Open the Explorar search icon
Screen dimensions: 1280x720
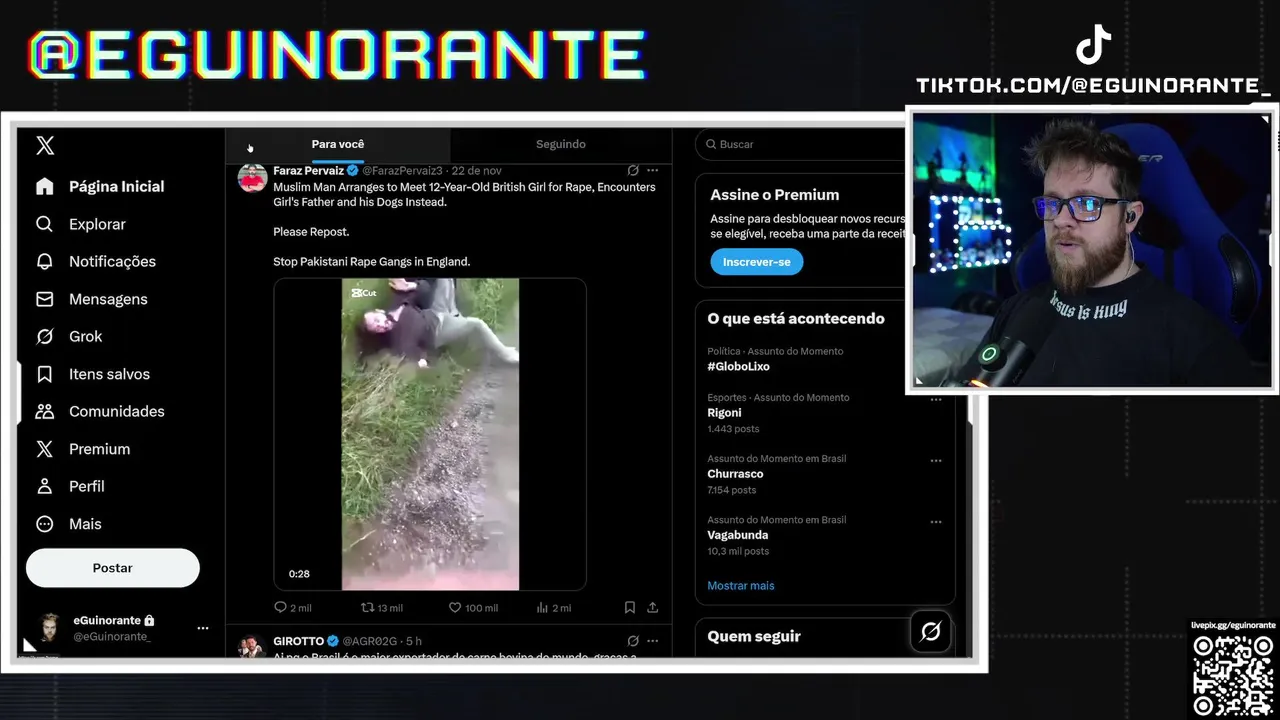point(44,224)
